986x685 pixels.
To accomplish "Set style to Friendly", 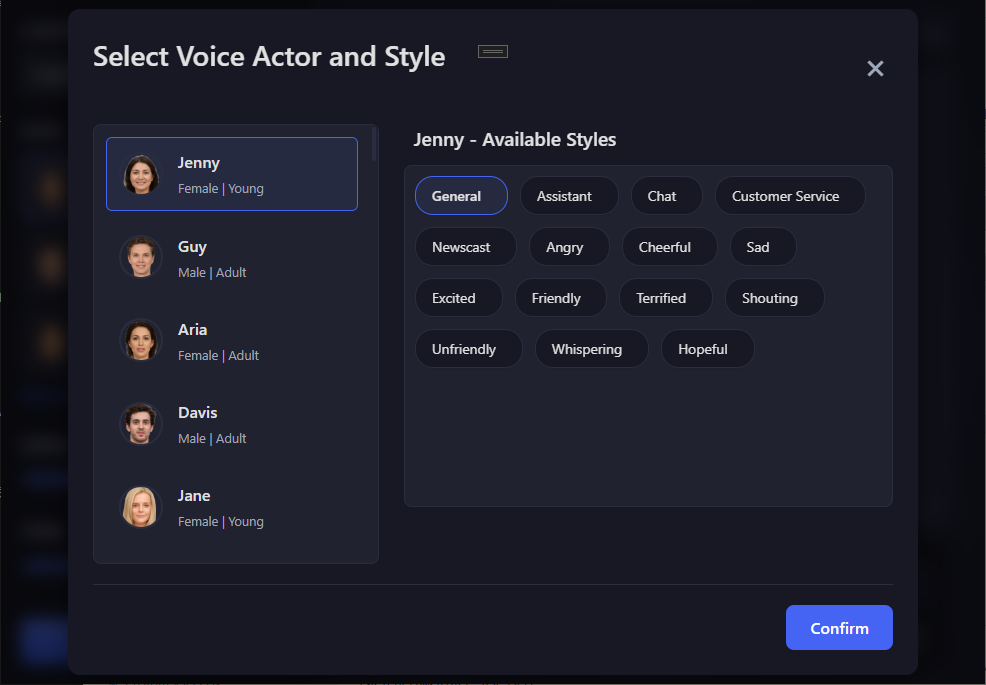I will (561, 298).
